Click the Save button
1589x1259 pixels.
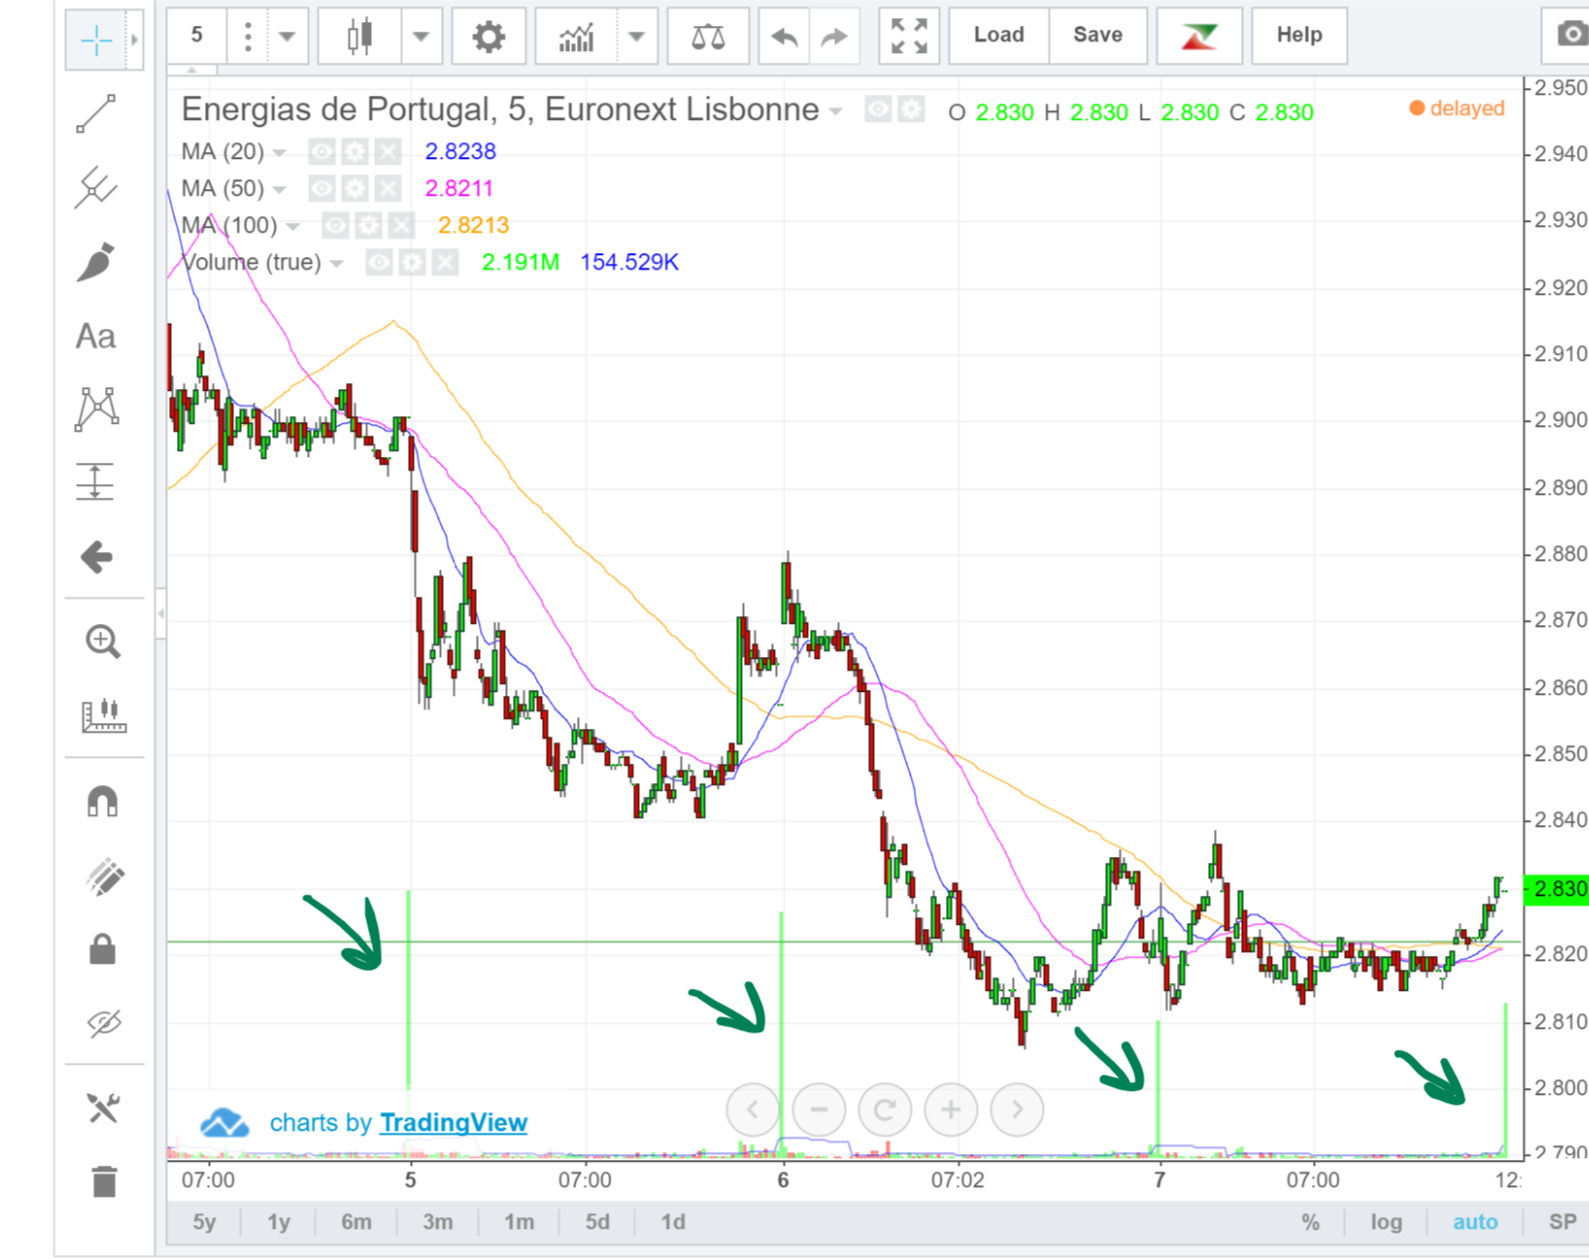click(1097, 35)
